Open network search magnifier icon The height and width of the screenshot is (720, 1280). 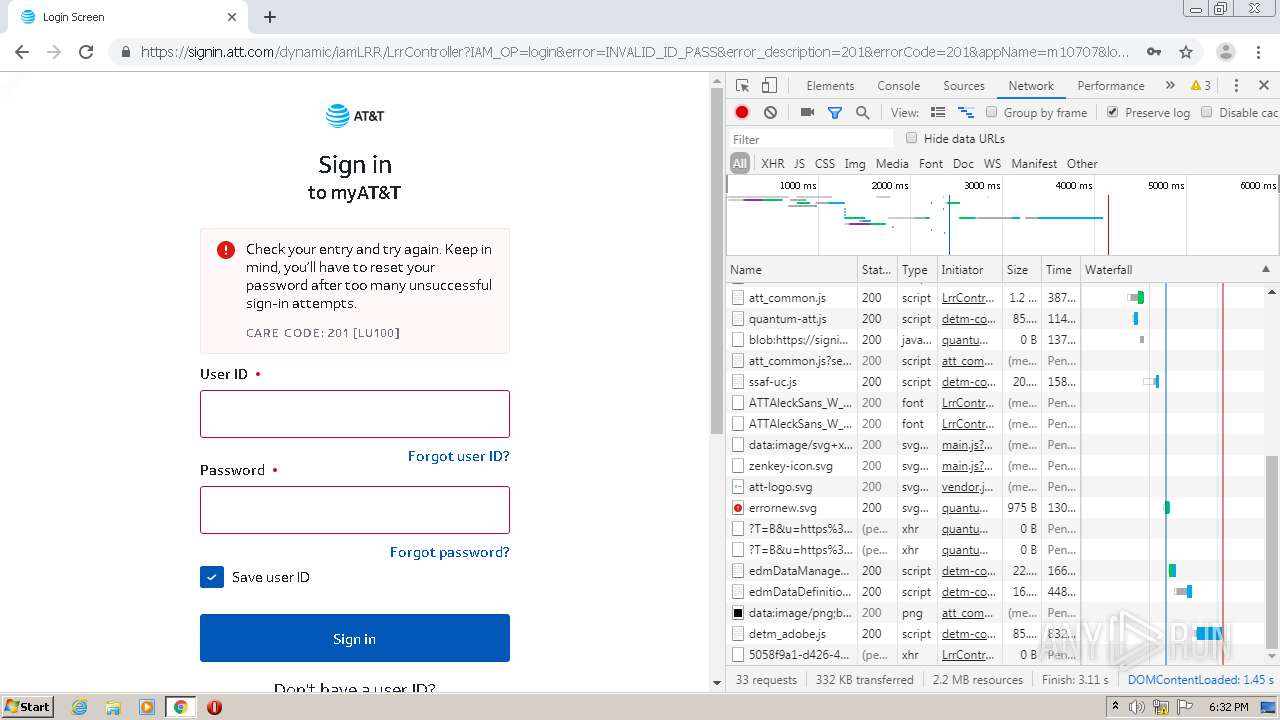(862, 113)
